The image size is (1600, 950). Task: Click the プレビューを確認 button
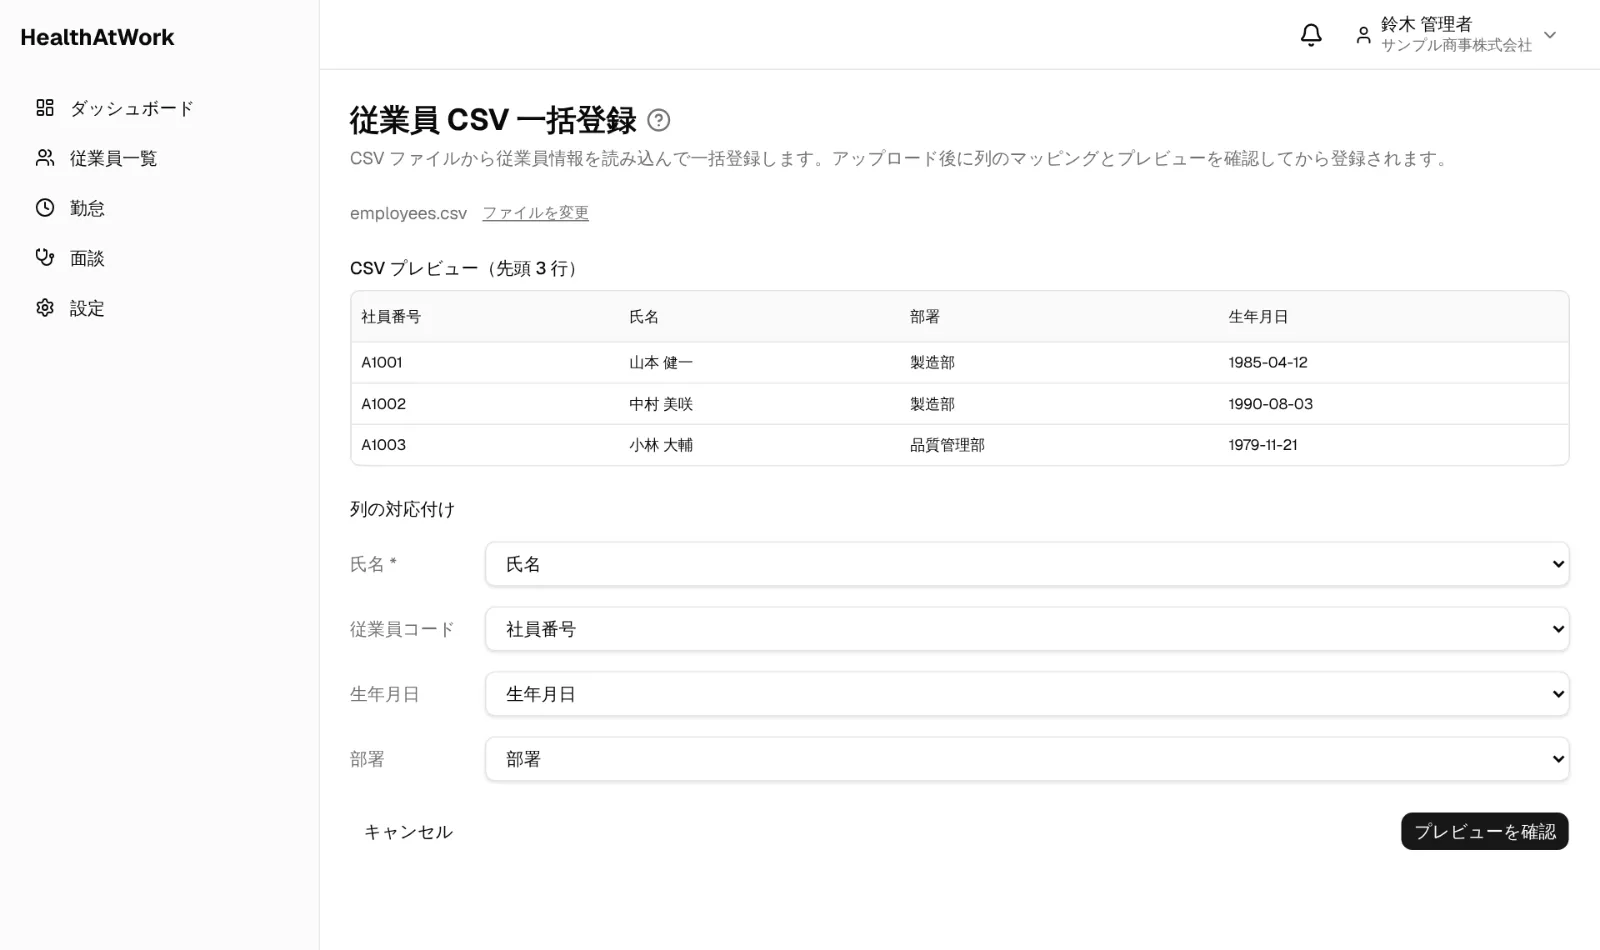pyautogui.click(x=1484, y=832)
